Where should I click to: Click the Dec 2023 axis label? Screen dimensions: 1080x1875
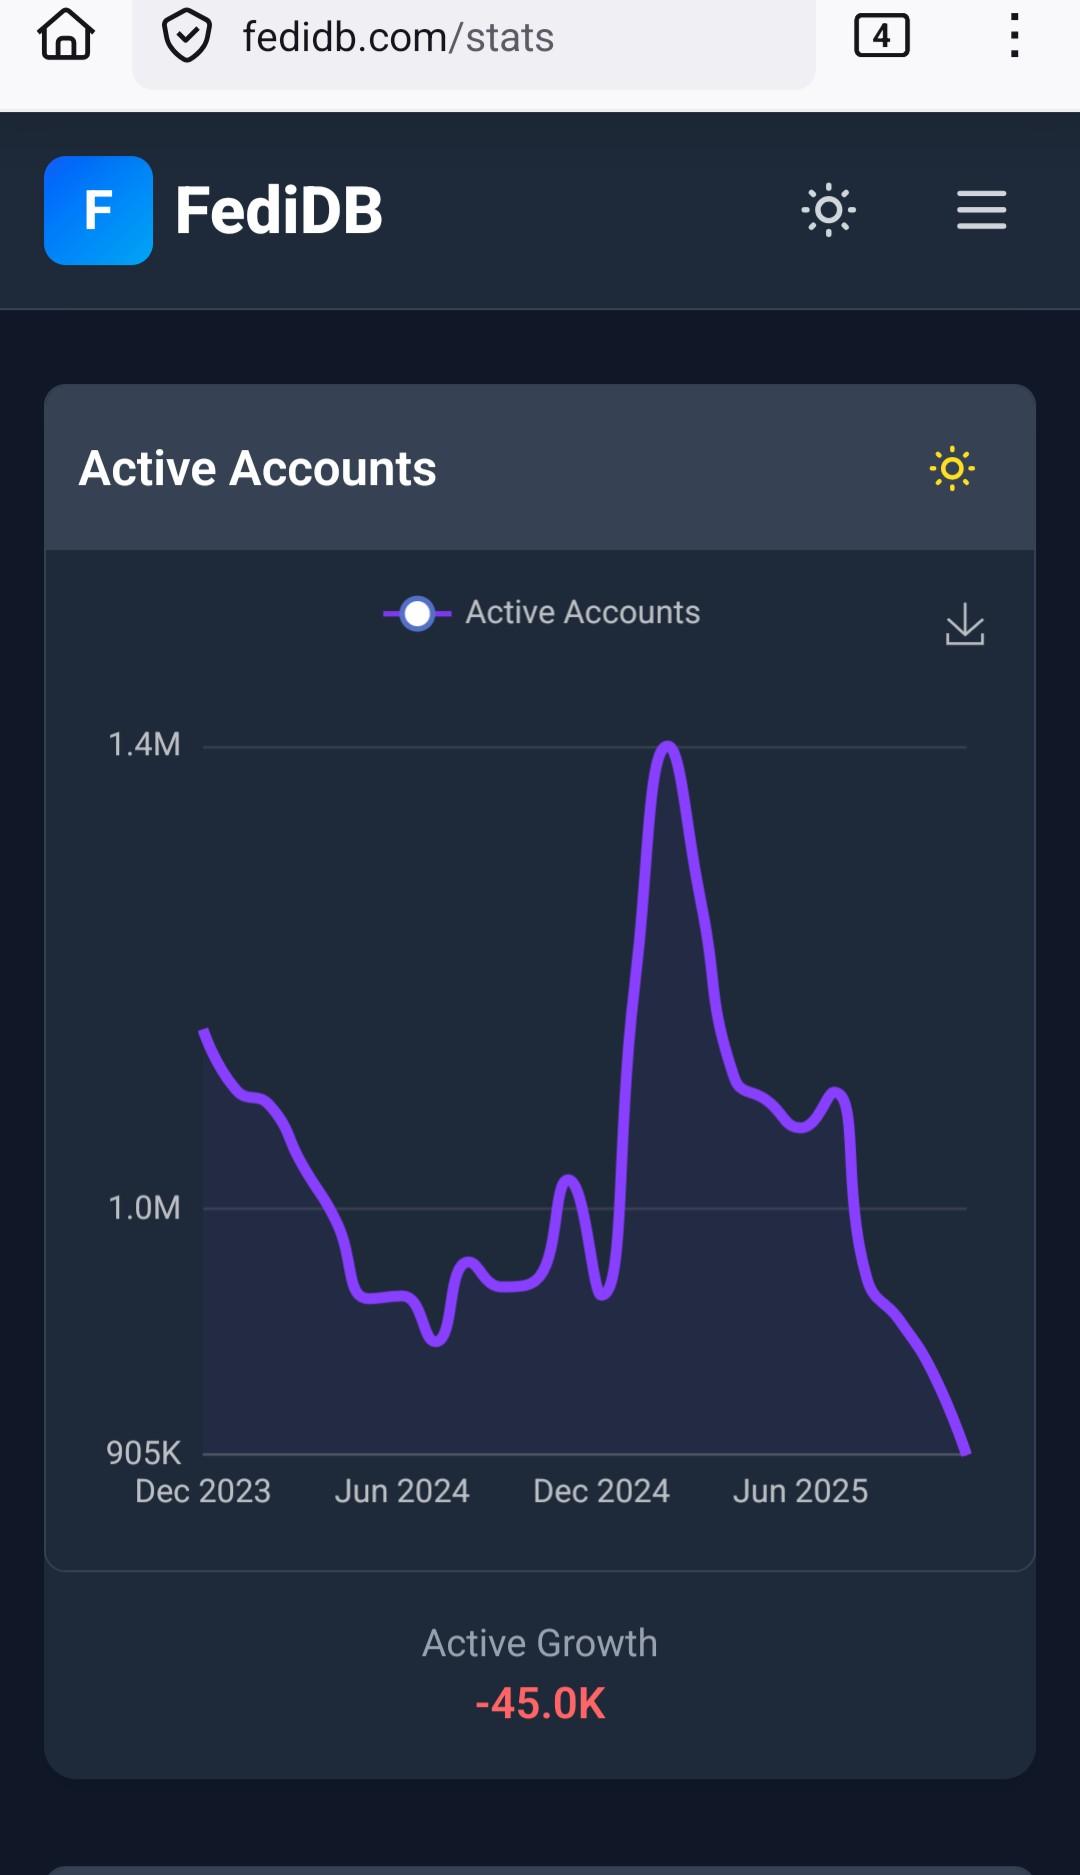click(203, 1491)
